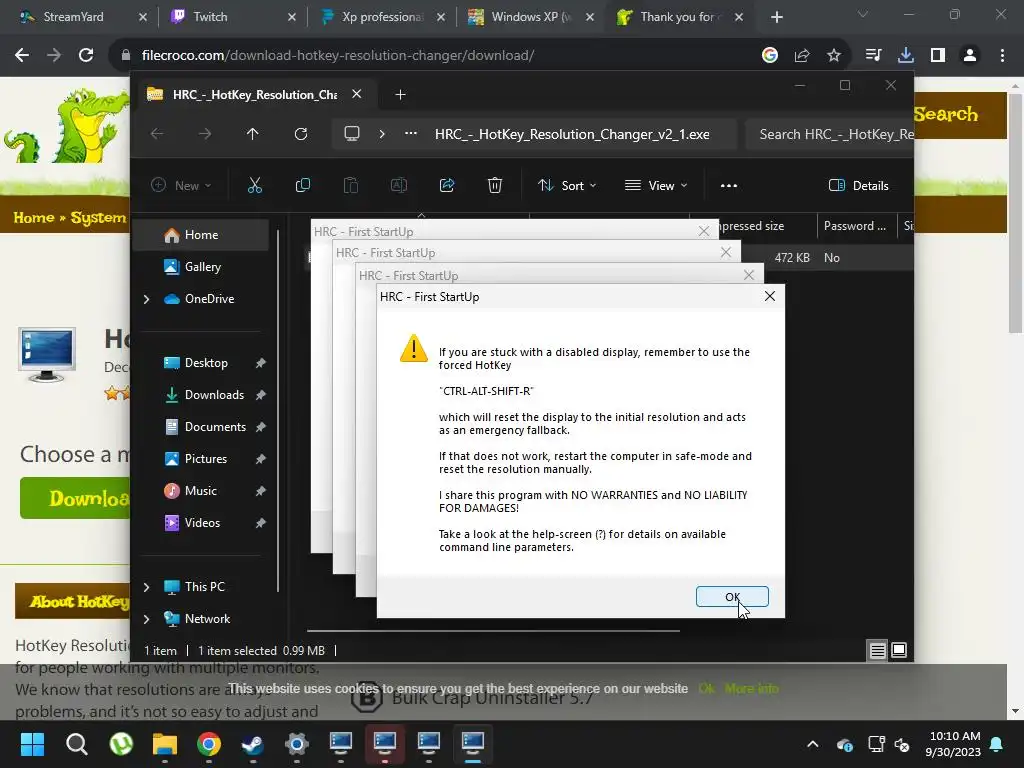Image resolution: width=1024 pixels, height=768 pixels.
Task: Go up one folder in File Explorer
Action: pos(253,134)
